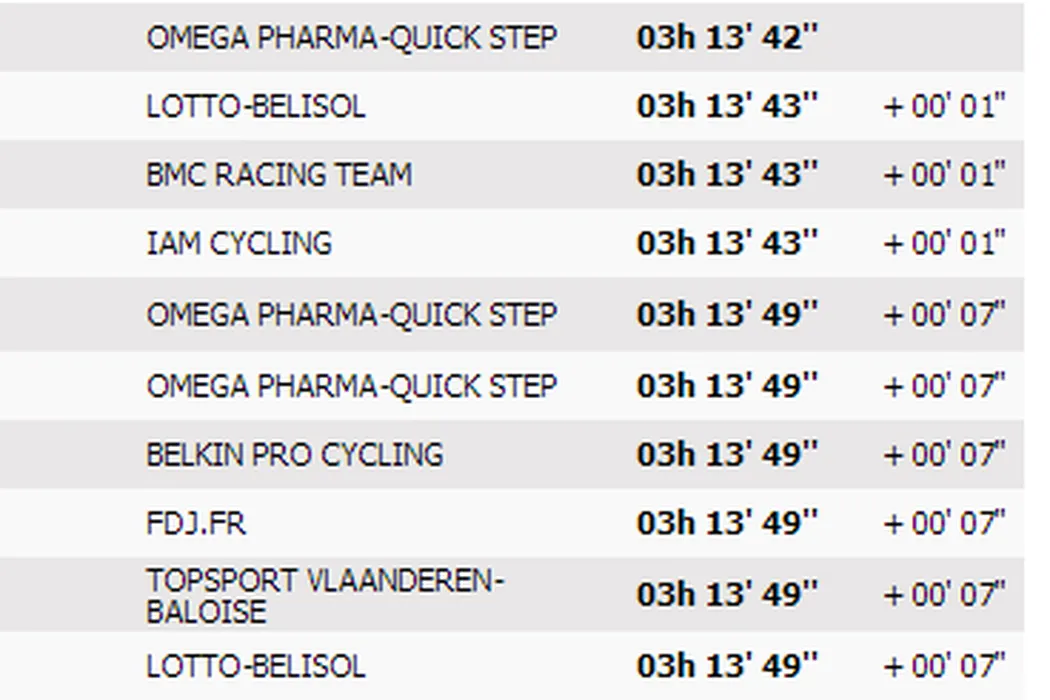
Task: Click the time gap in BMC Racing Team's row
Action: (944, 175)
